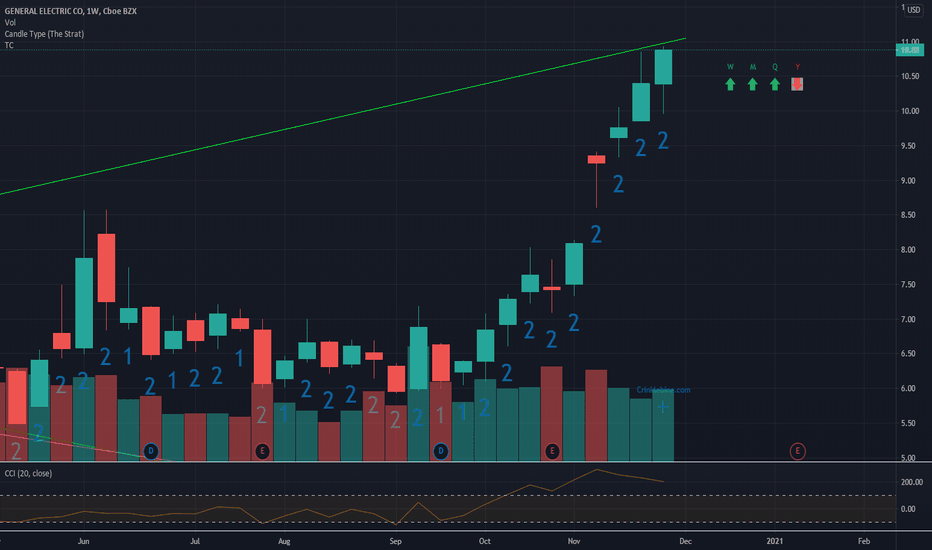Click the Nov label on the time axis
The height and width of the screenshot is (550, 932).
click(574, 541)
